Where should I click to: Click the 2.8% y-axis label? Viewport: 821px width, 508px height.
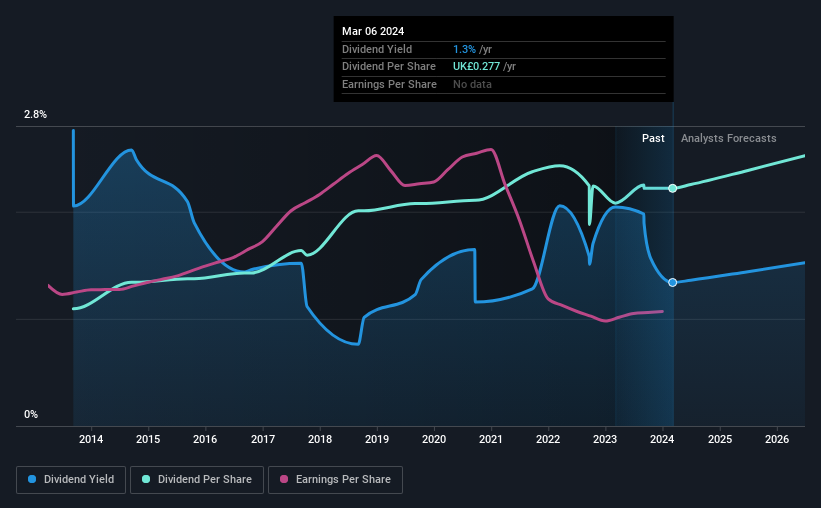(x=35, y=114)
